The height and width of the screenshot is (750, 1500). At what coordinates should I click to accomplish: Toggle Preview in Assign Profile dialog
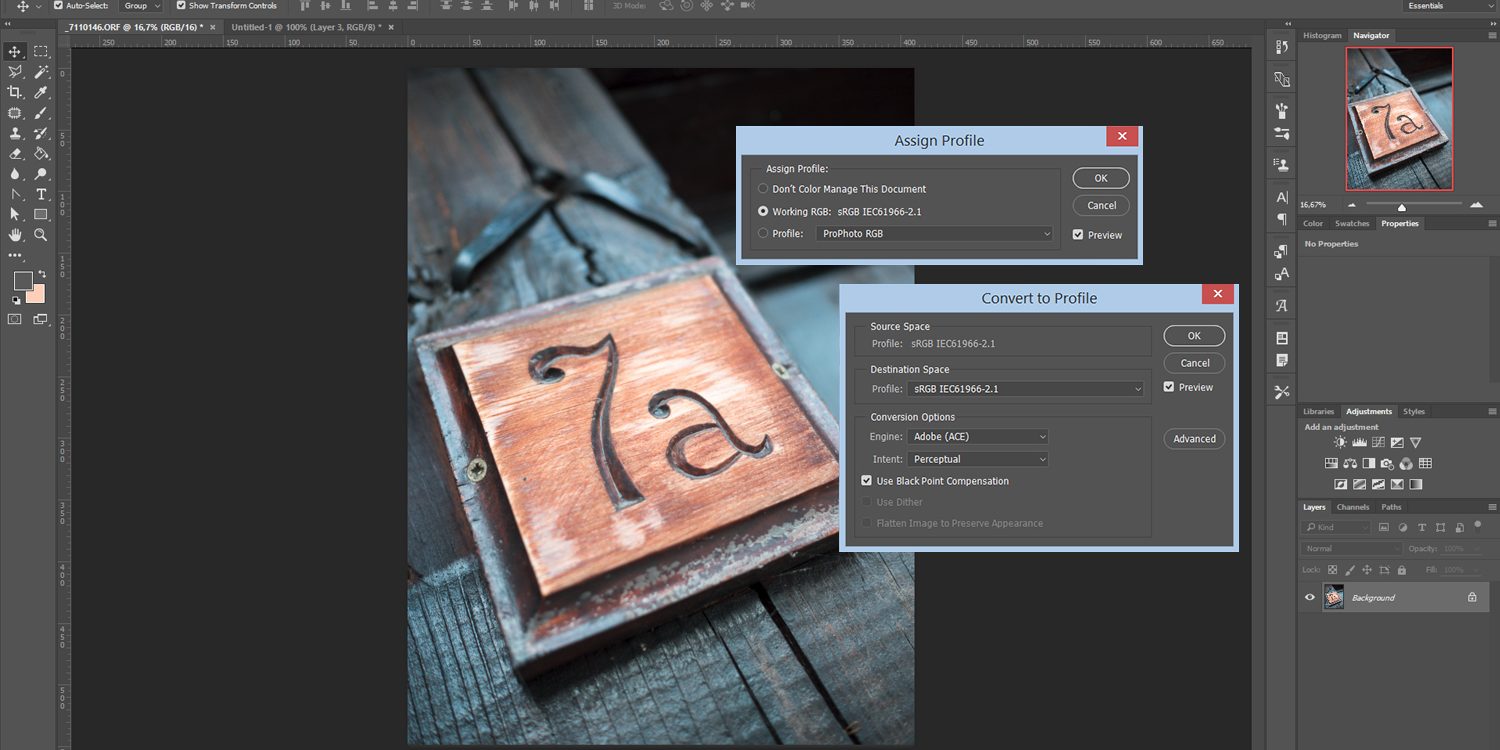click(x=1077, y=235)
